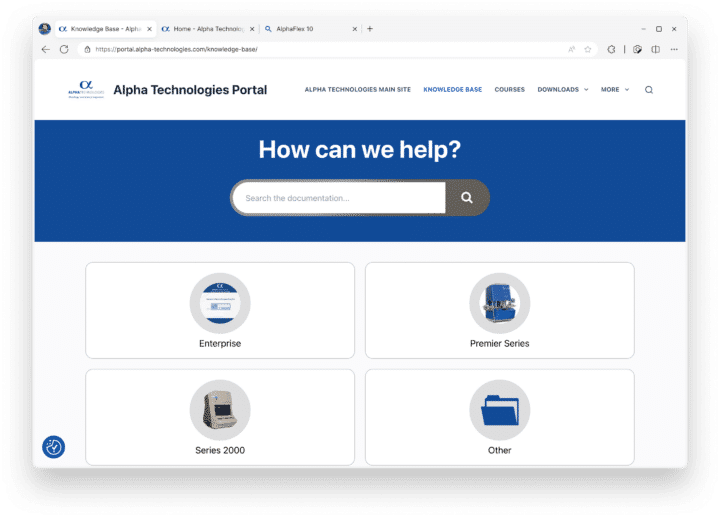The height and width of the screenshot is (517, 720).
Task: Minimize the browser window
Action: [643, 29]
